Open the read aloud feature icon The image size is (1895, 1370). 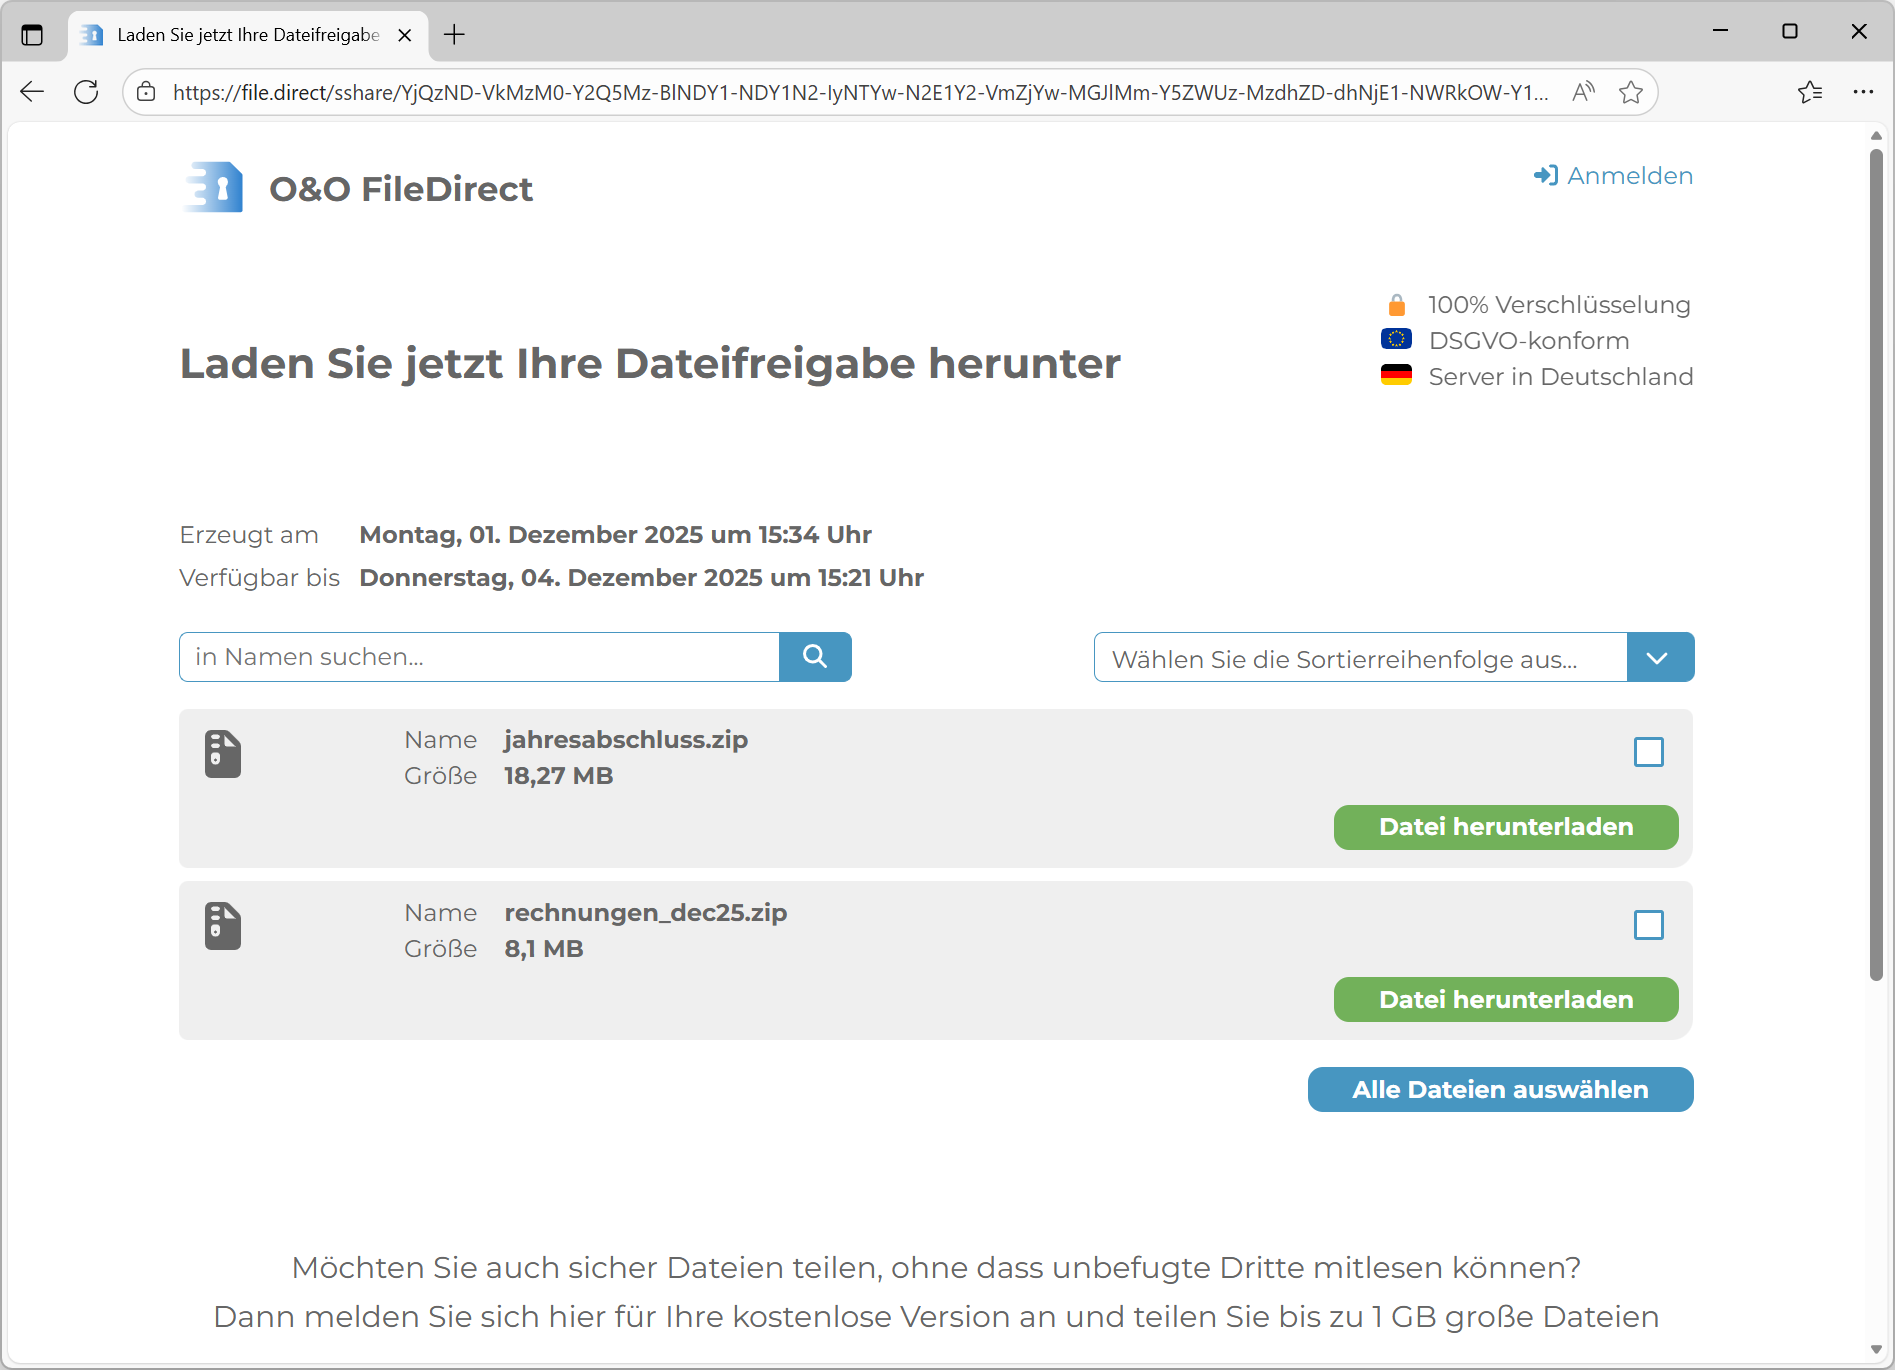pyautogui.click(x=1583, y=92)
